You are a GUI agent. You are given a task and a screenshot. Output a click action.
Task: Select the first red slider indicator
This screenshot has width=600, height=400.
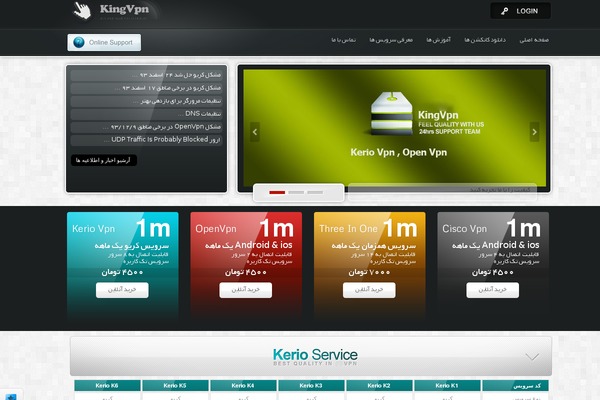point(277,193)
